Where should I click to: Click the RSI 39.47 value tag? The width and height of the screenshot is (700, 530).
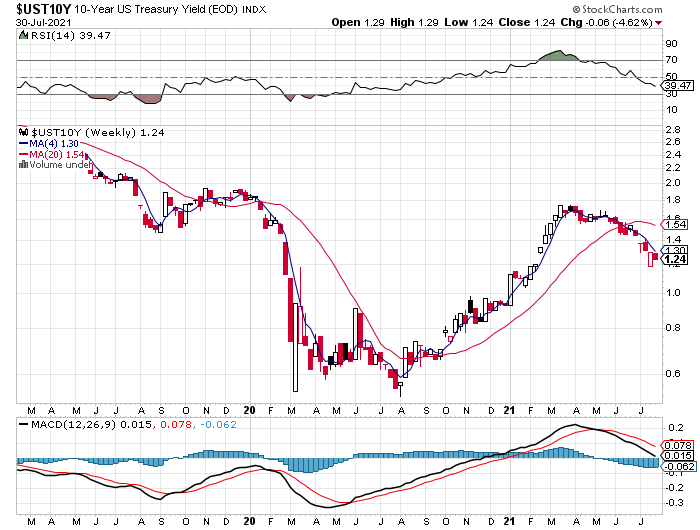678,85
